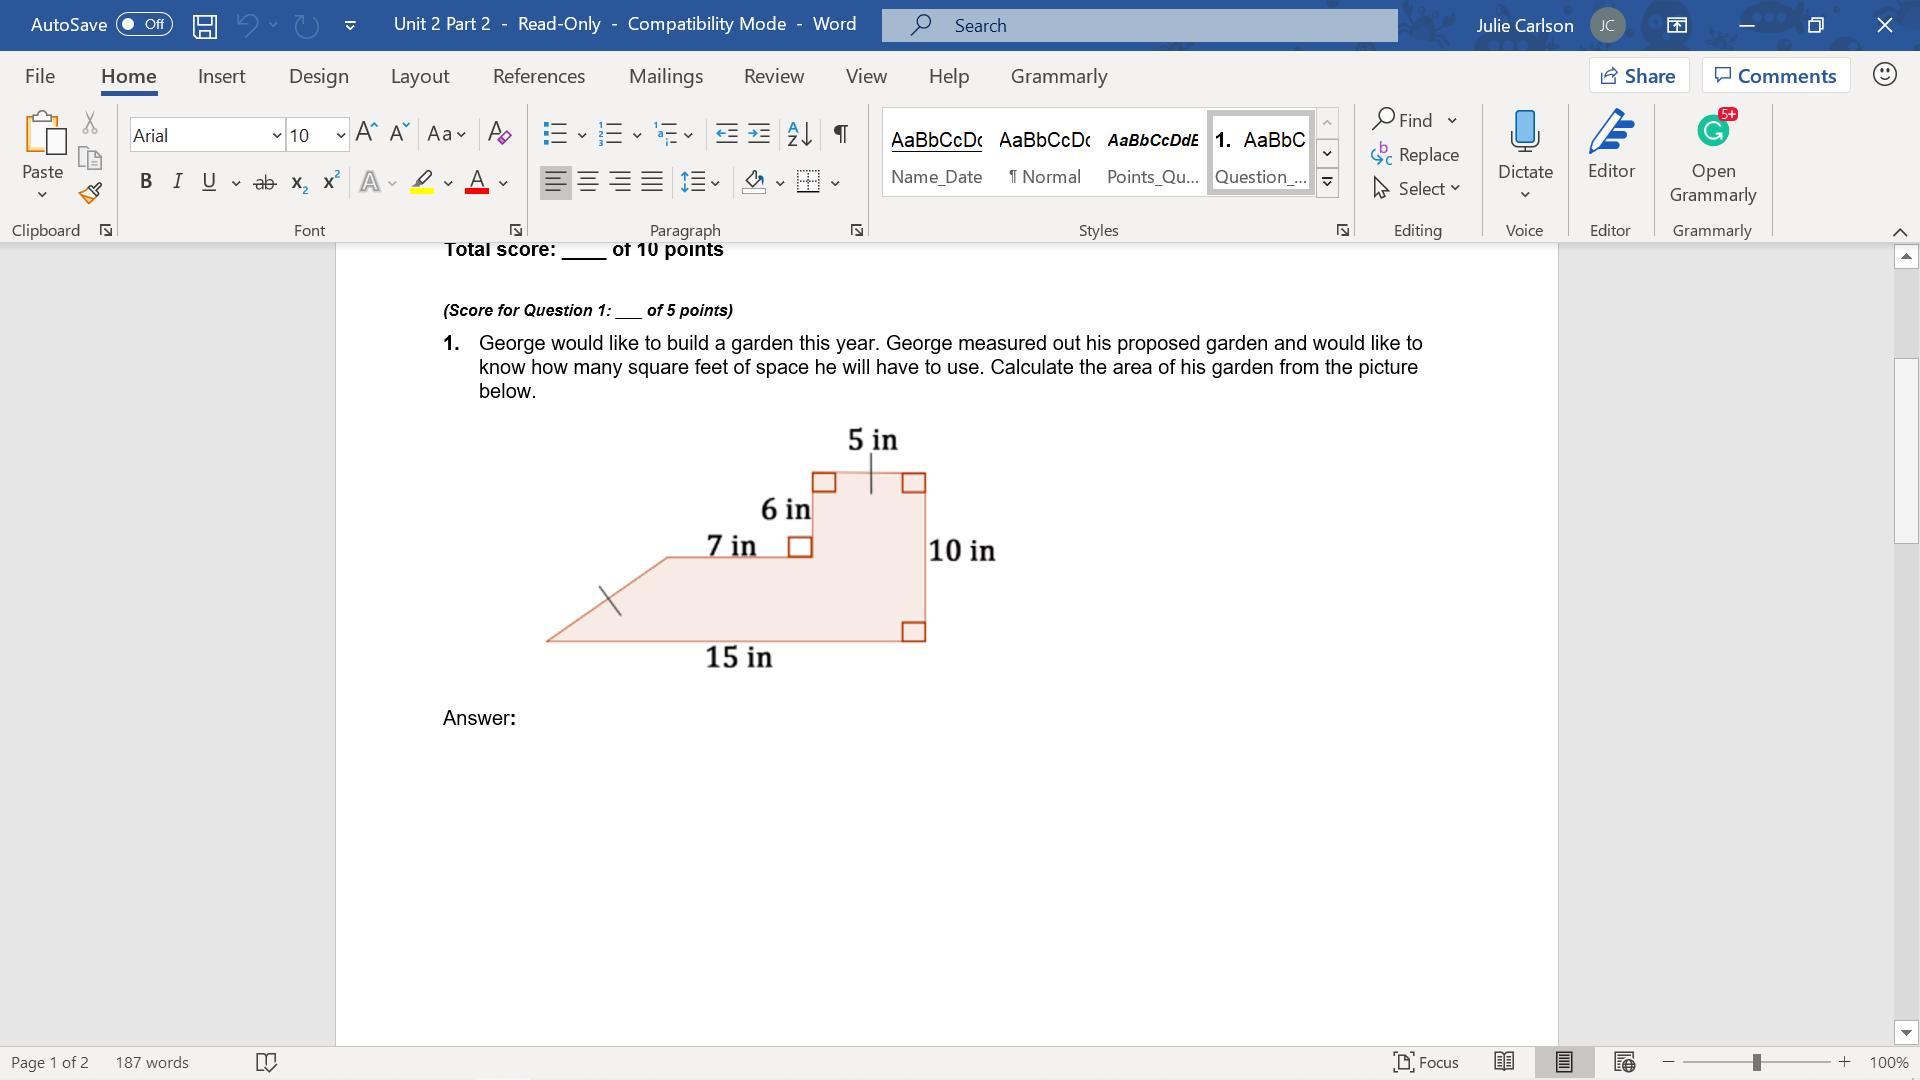Click the zoom slider handle
Image resolution: width=1920 pixels, height=1080 pixels.
[x=1756, y=1063]
